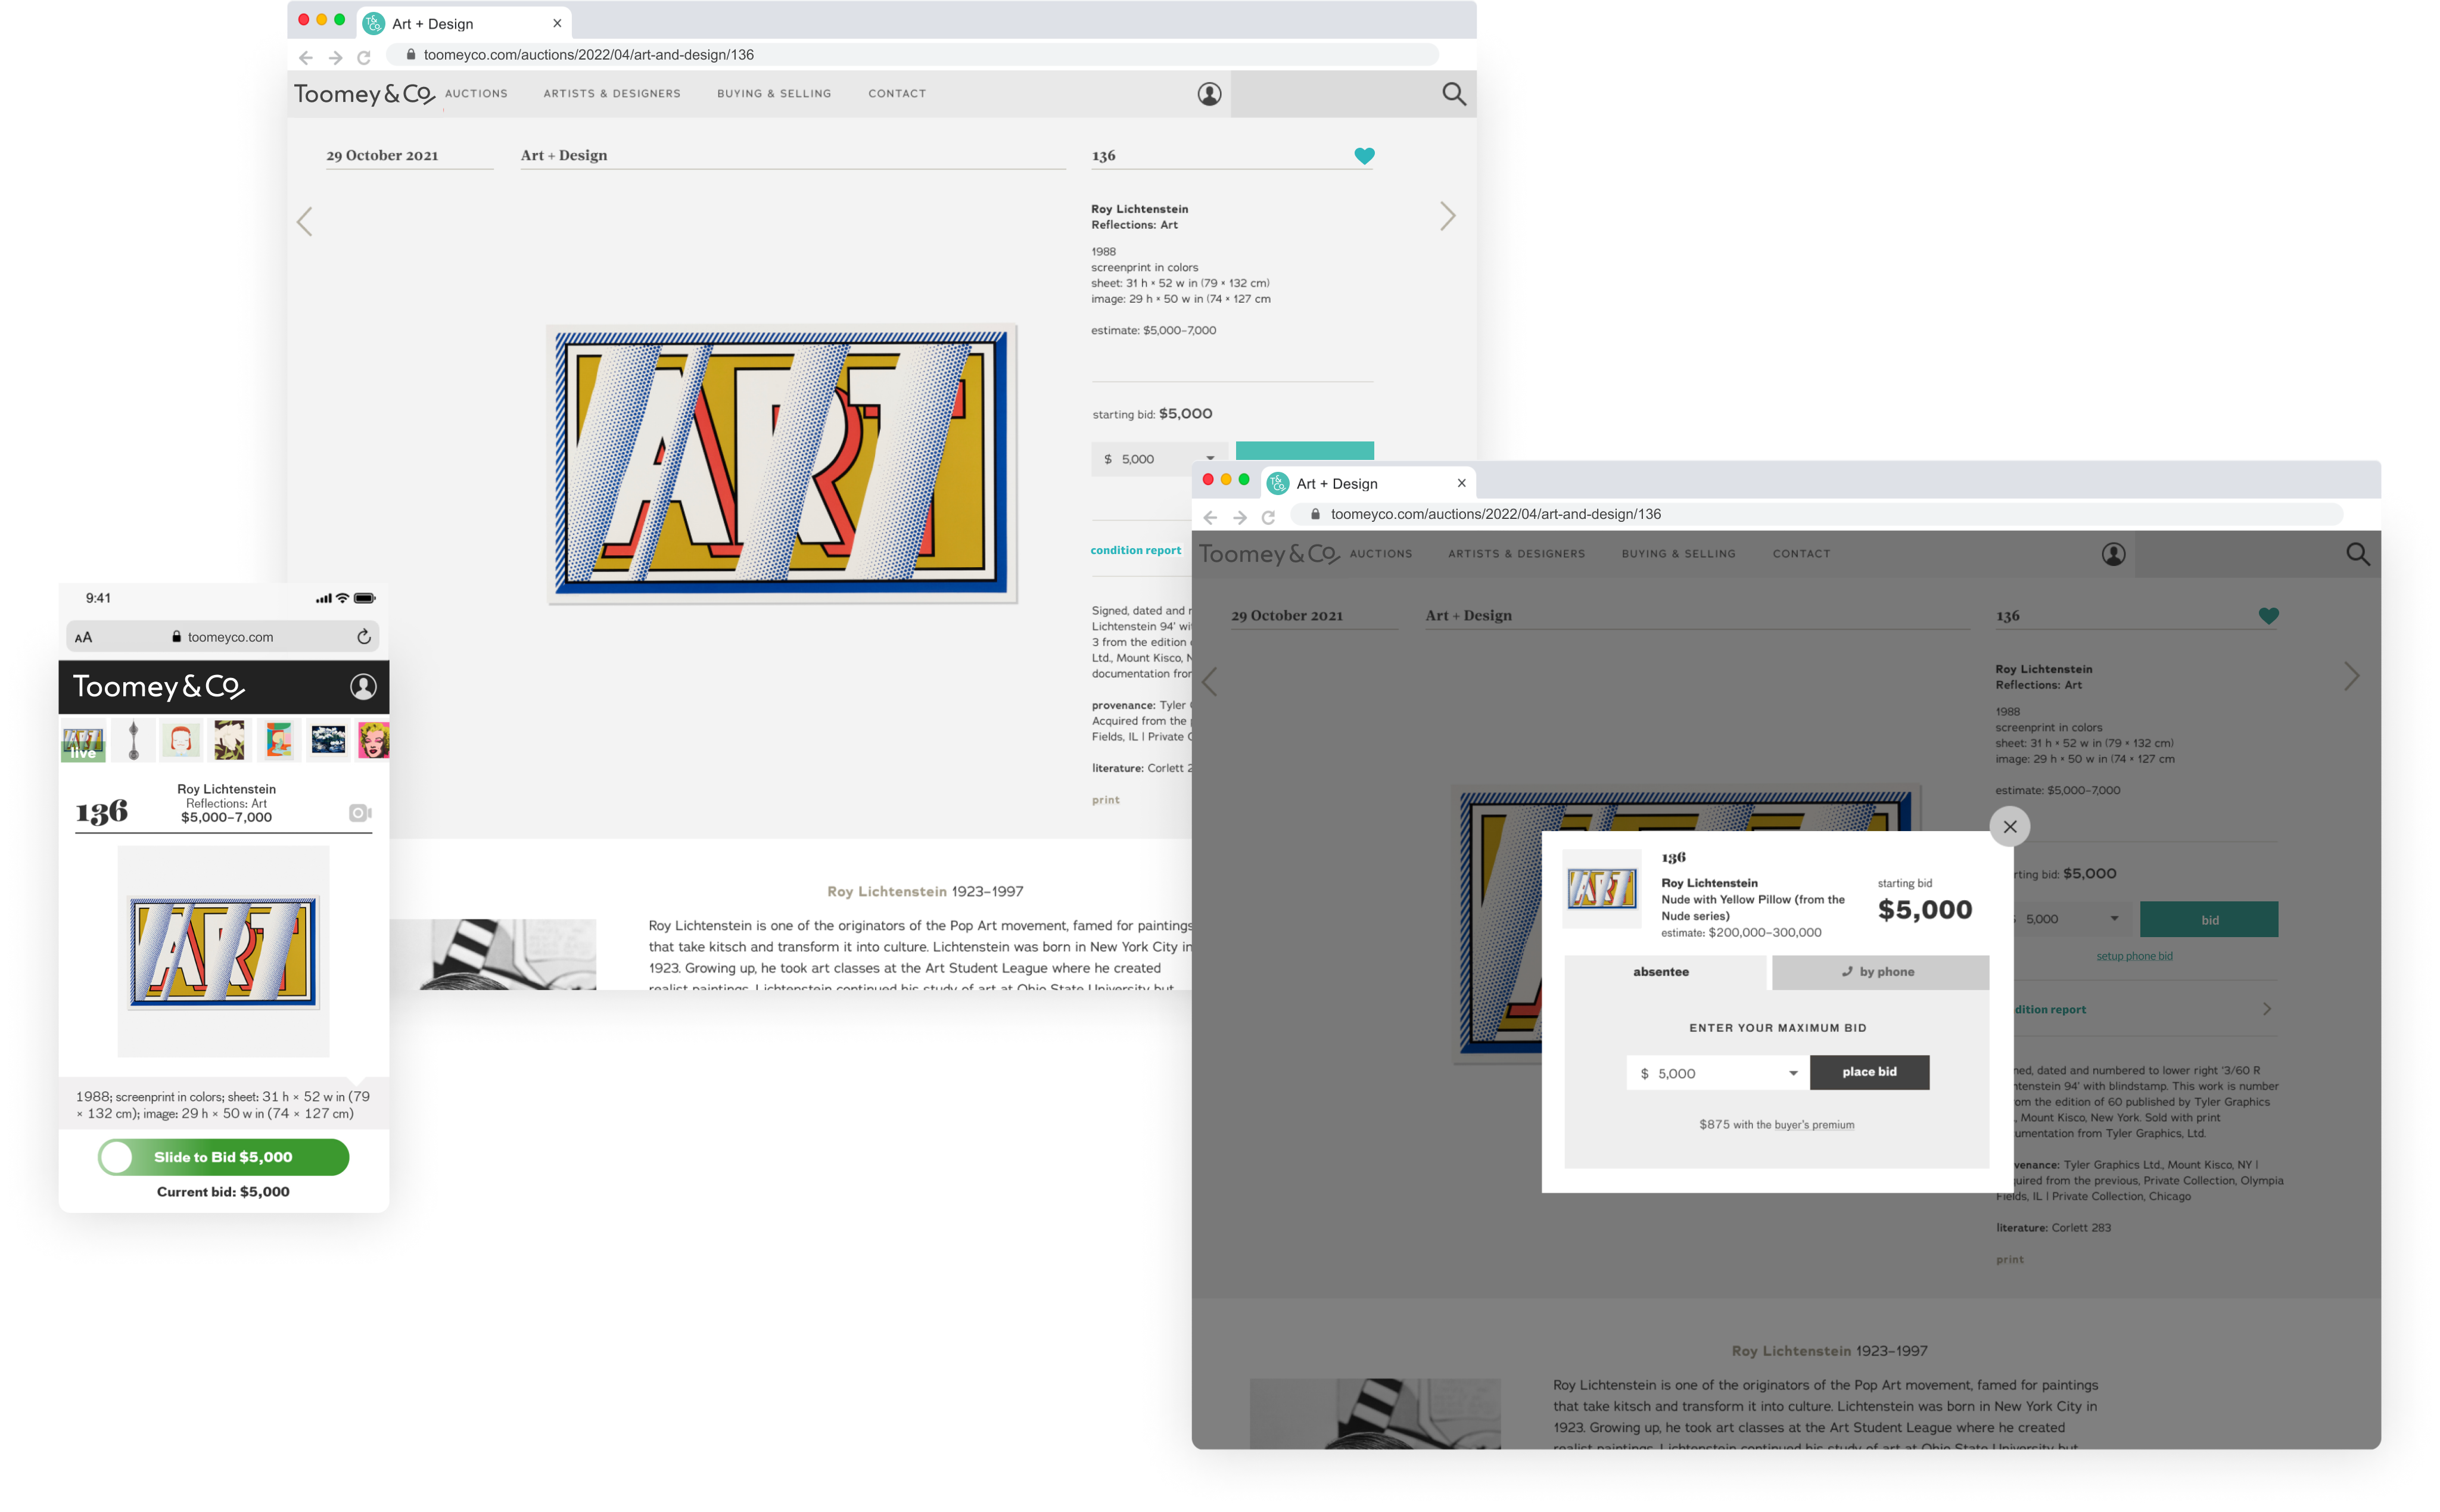Reload page in front browser window
Image resolution: width=2440 pixels, height=1512 pixels.
point(1269,517)
